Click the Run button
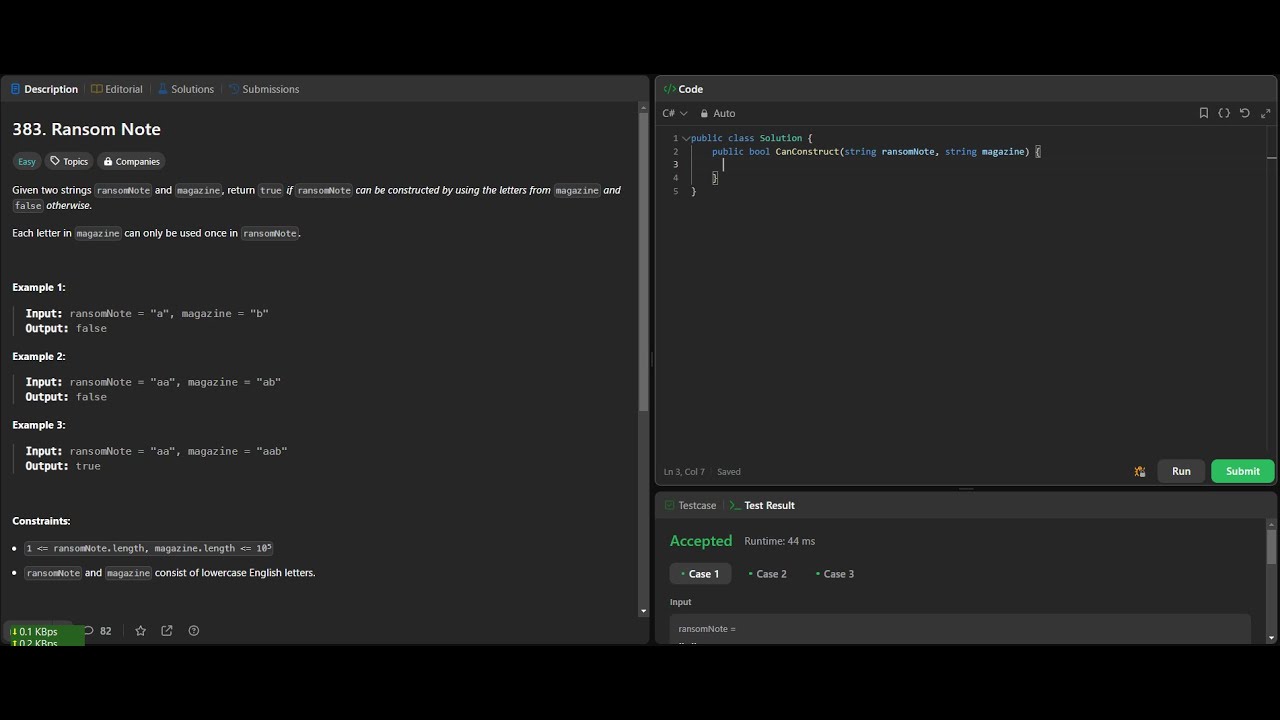 pos(1181,471)
